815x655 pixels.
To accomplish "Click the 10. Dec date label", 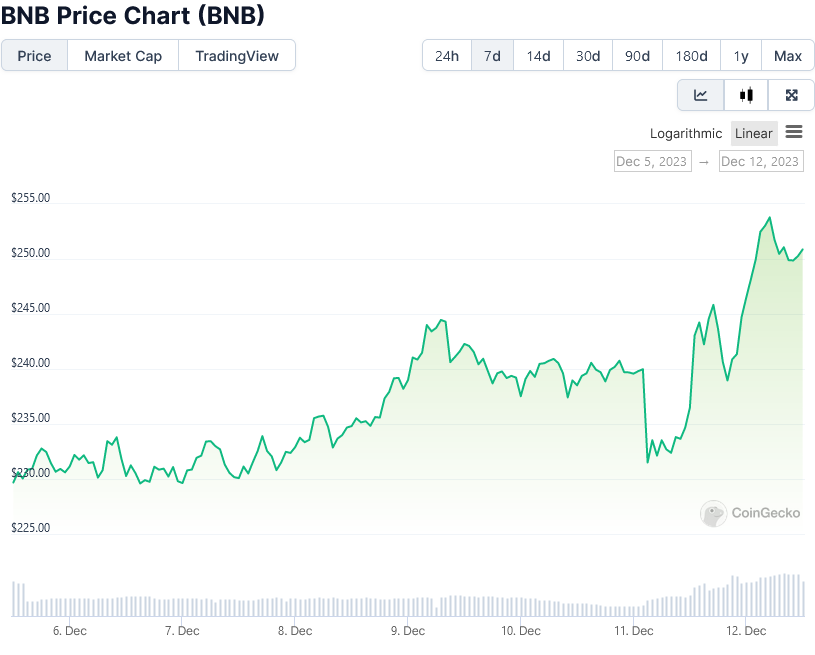I will click(520, 631).
